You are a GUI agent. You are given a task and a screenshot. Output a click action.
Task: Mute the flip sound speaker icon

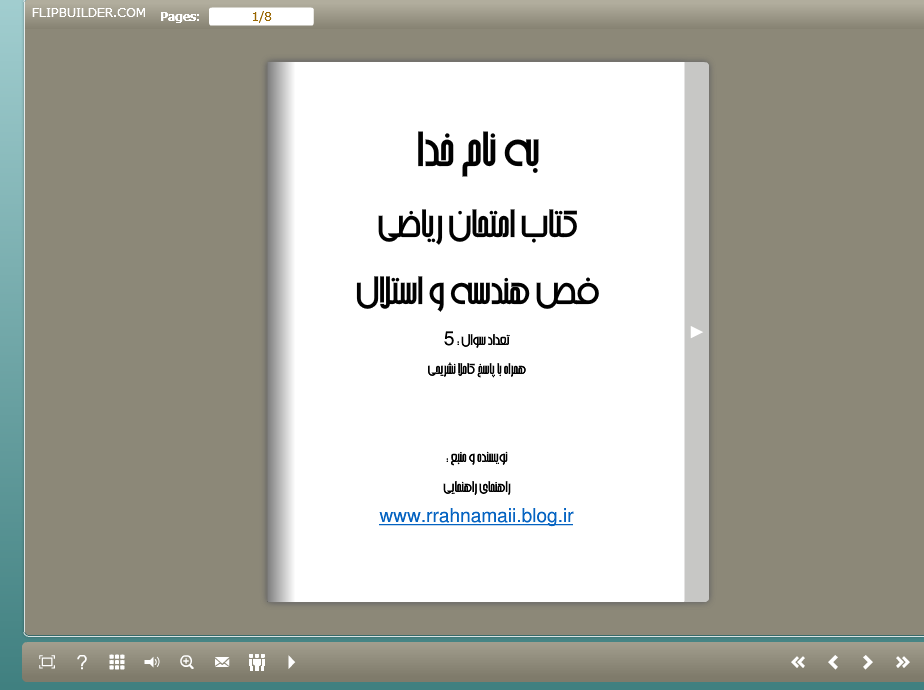[152, 662]
